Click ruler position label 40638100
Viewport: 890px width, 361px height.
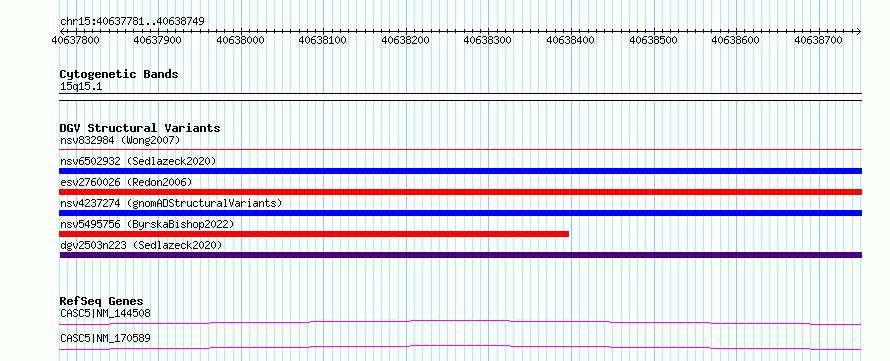[323, 40]
